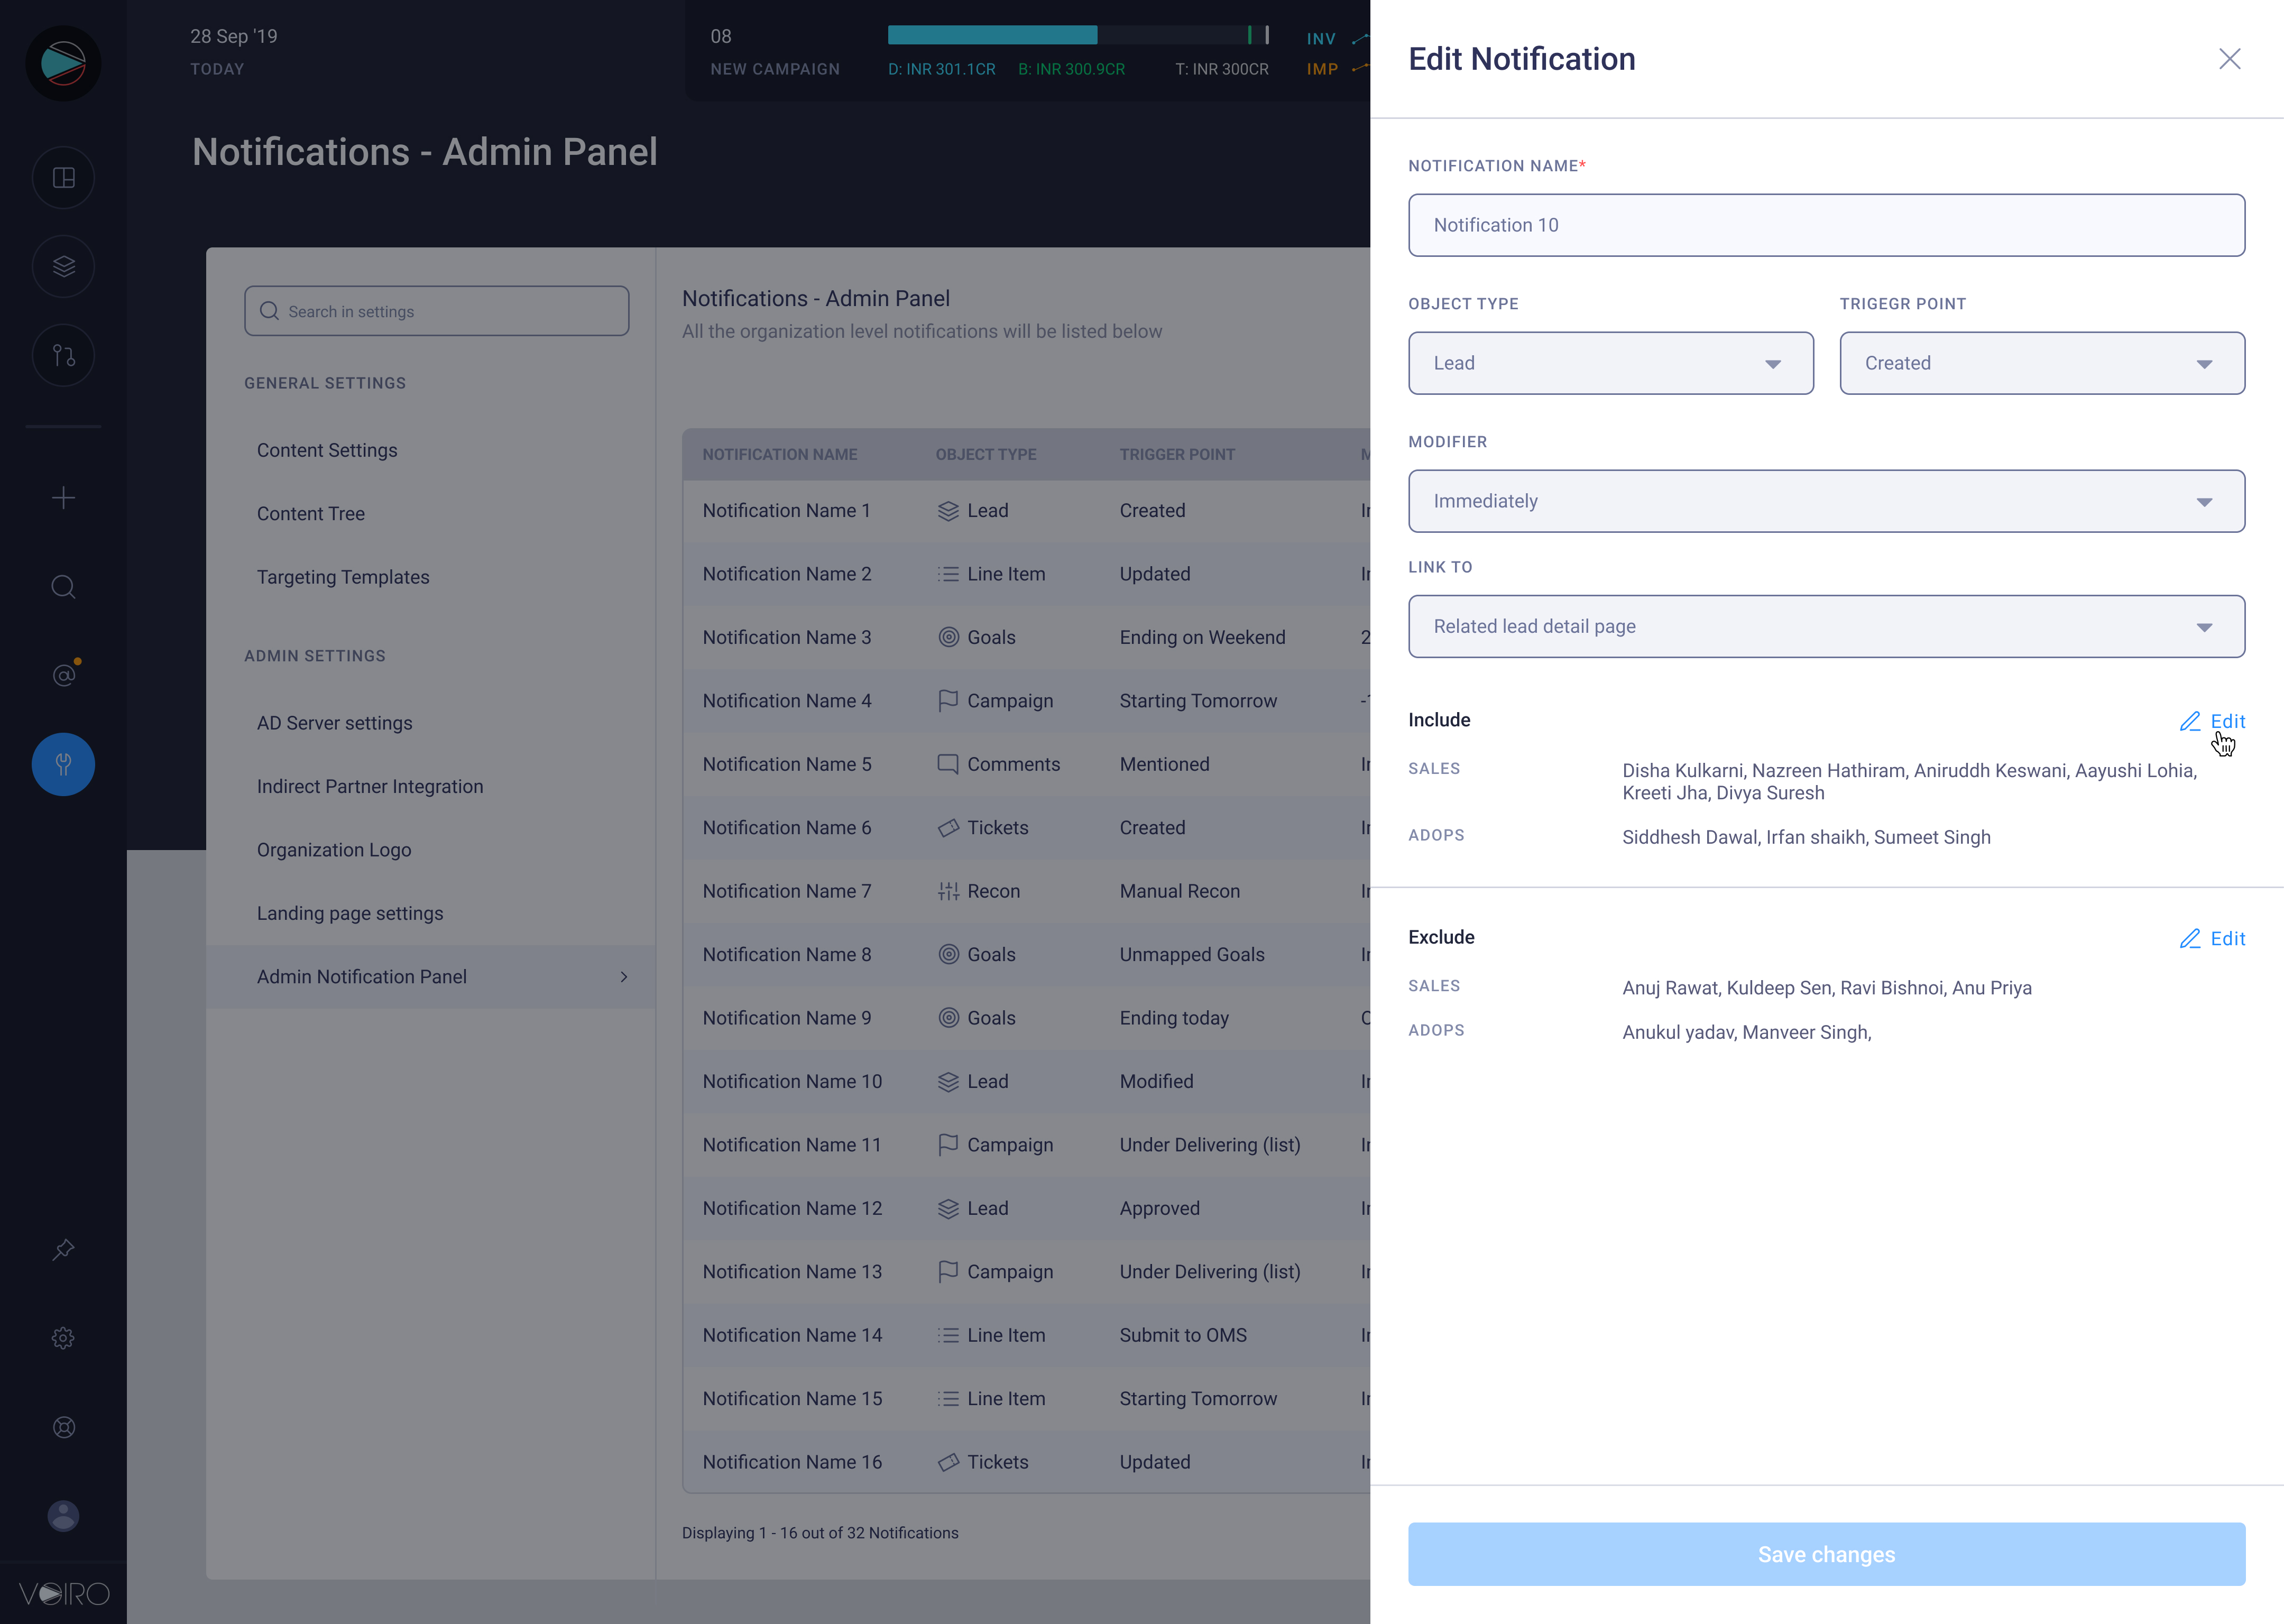
Task: Open the settings gear icon in sidebar
Action: click(63, 1338)
